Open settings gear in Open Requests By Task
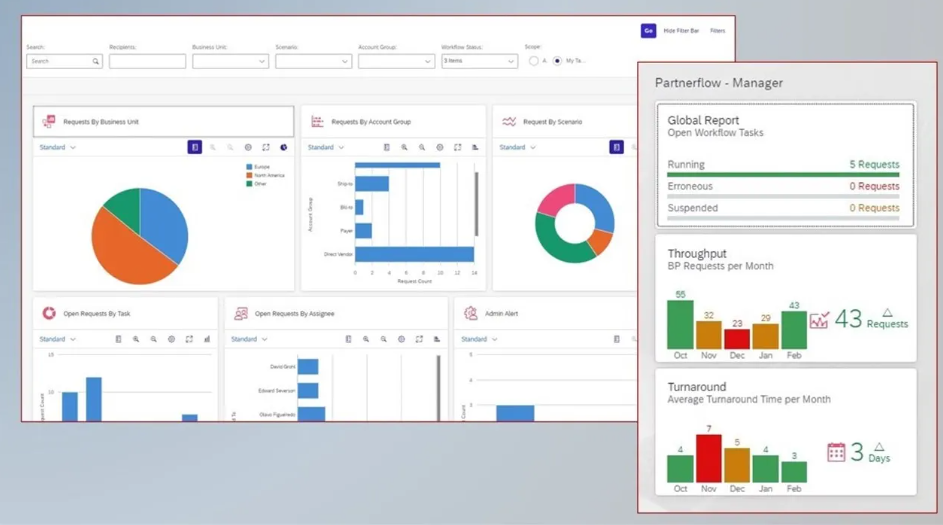 pyautogui.click(x=171, y=339)
